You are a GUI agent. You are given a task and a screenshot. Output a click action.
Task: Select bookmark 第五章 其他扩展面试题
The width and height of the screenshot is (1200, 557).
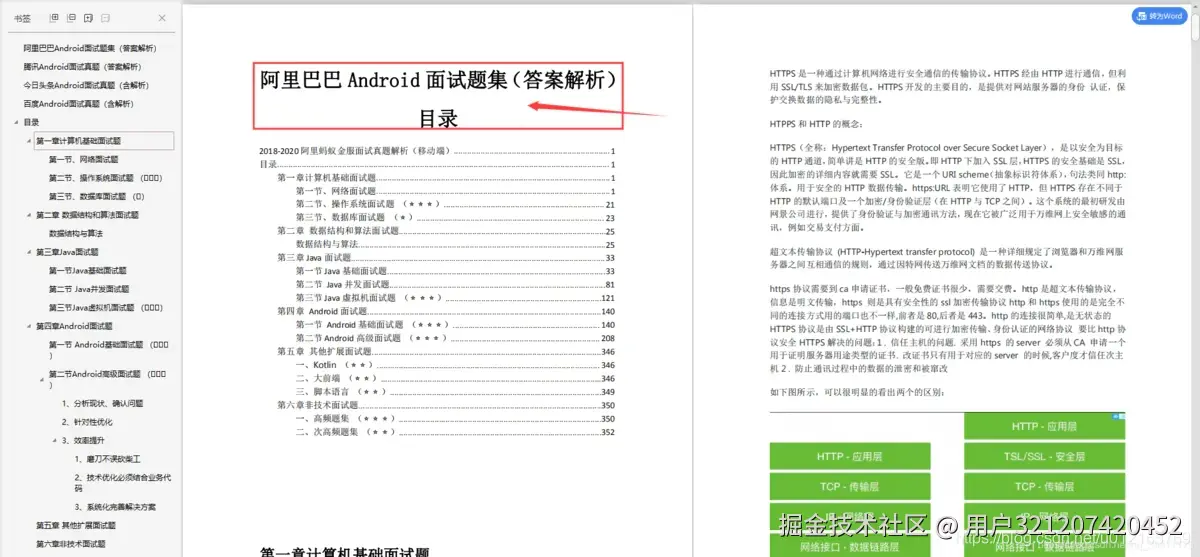coord(77,525)
